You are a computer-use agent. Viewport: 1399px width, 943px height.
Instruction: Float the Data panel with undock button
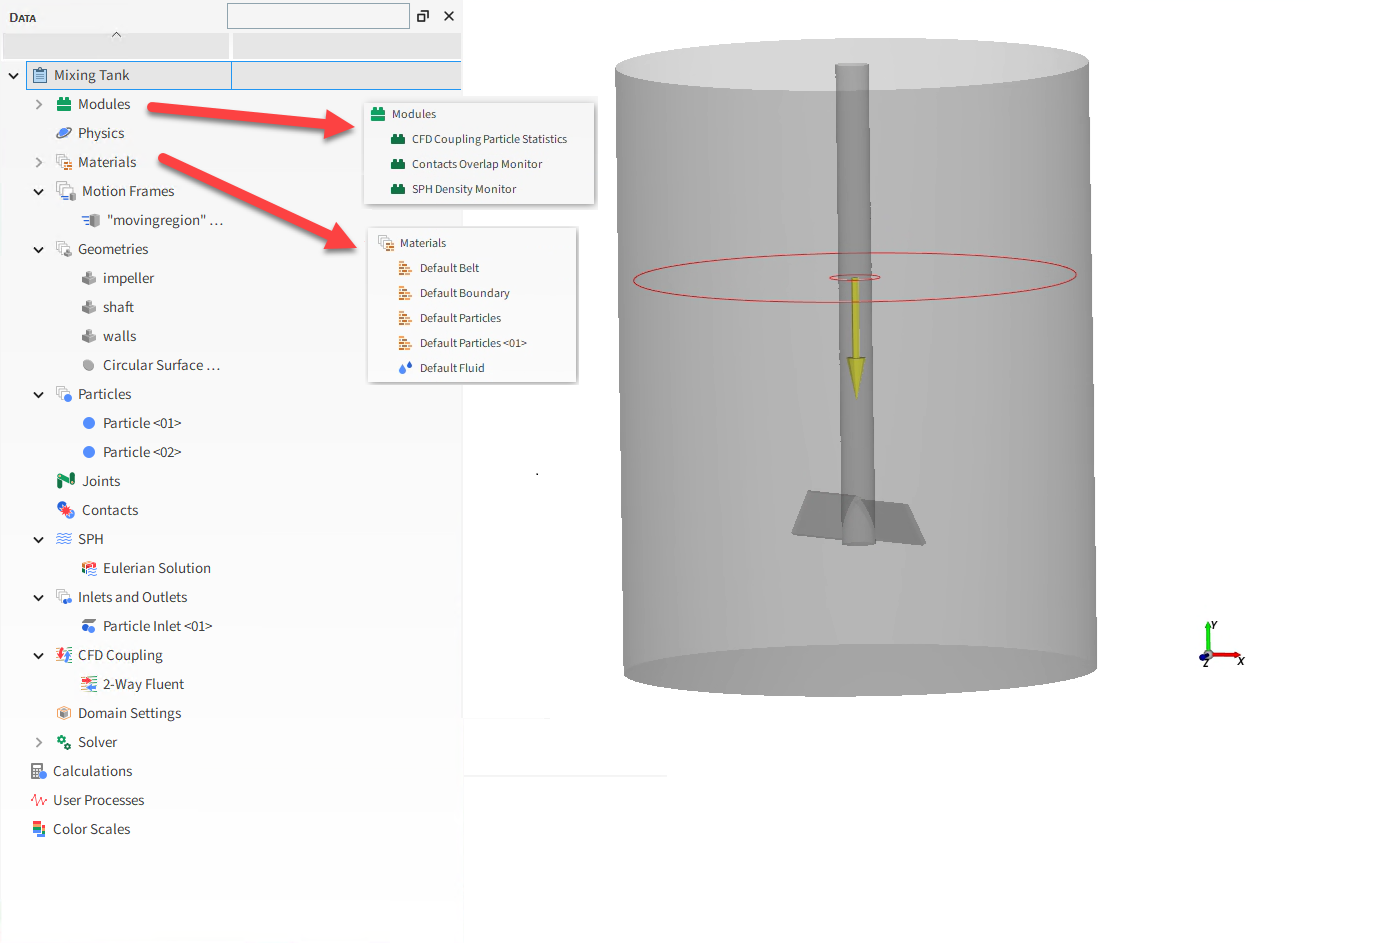423,16
